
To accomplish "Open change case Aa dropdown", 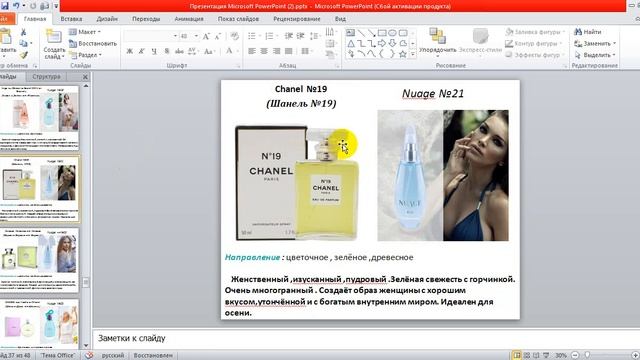I will (x=209, y=51).
